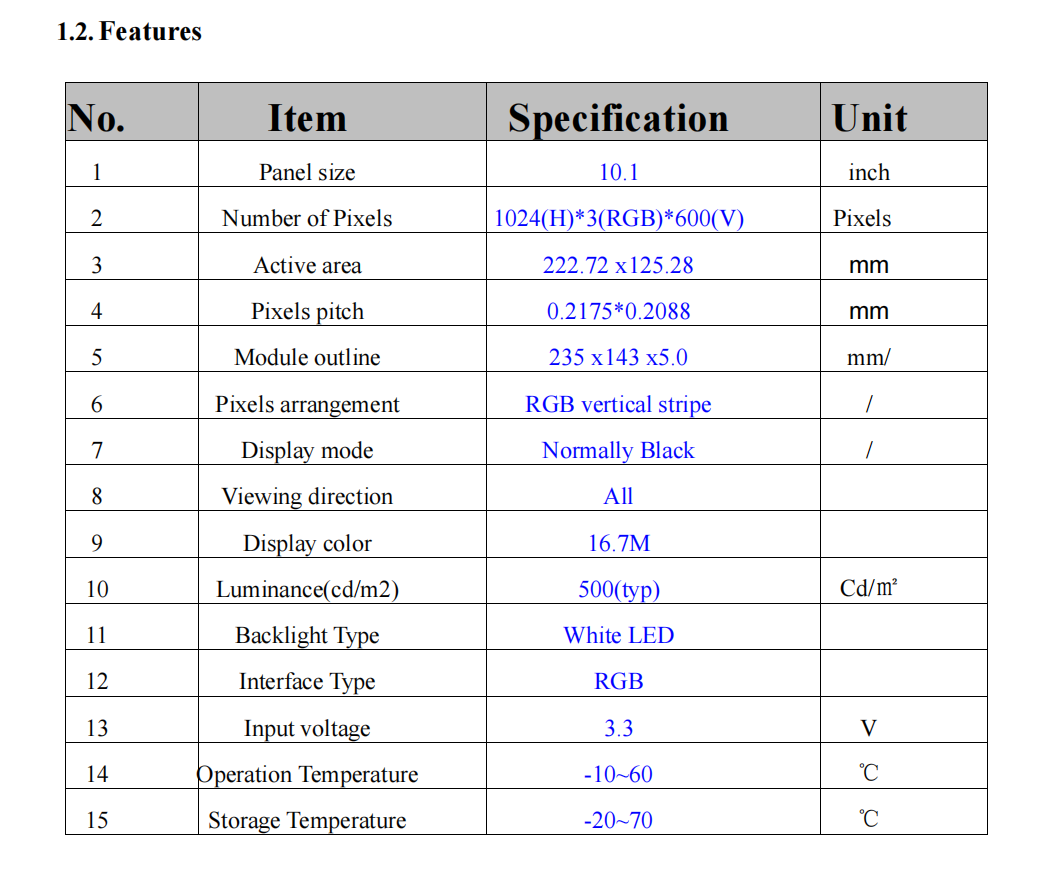Image resolution: width=1048 pixels, height=896 pixels.
Task: Click the "No." column header
Action: [x=97, y=118]
